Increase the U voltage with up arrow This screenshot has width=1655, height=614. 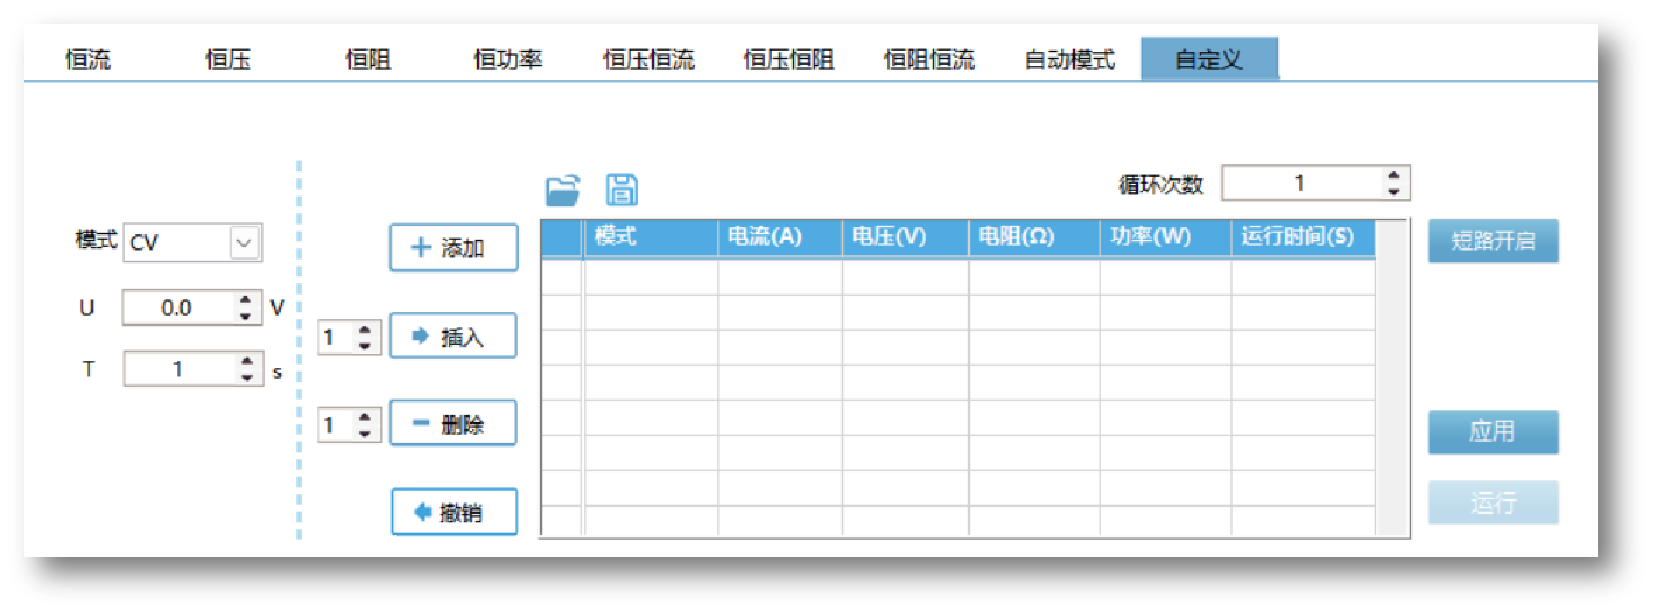pyautogui.click(x=246, y=299)
